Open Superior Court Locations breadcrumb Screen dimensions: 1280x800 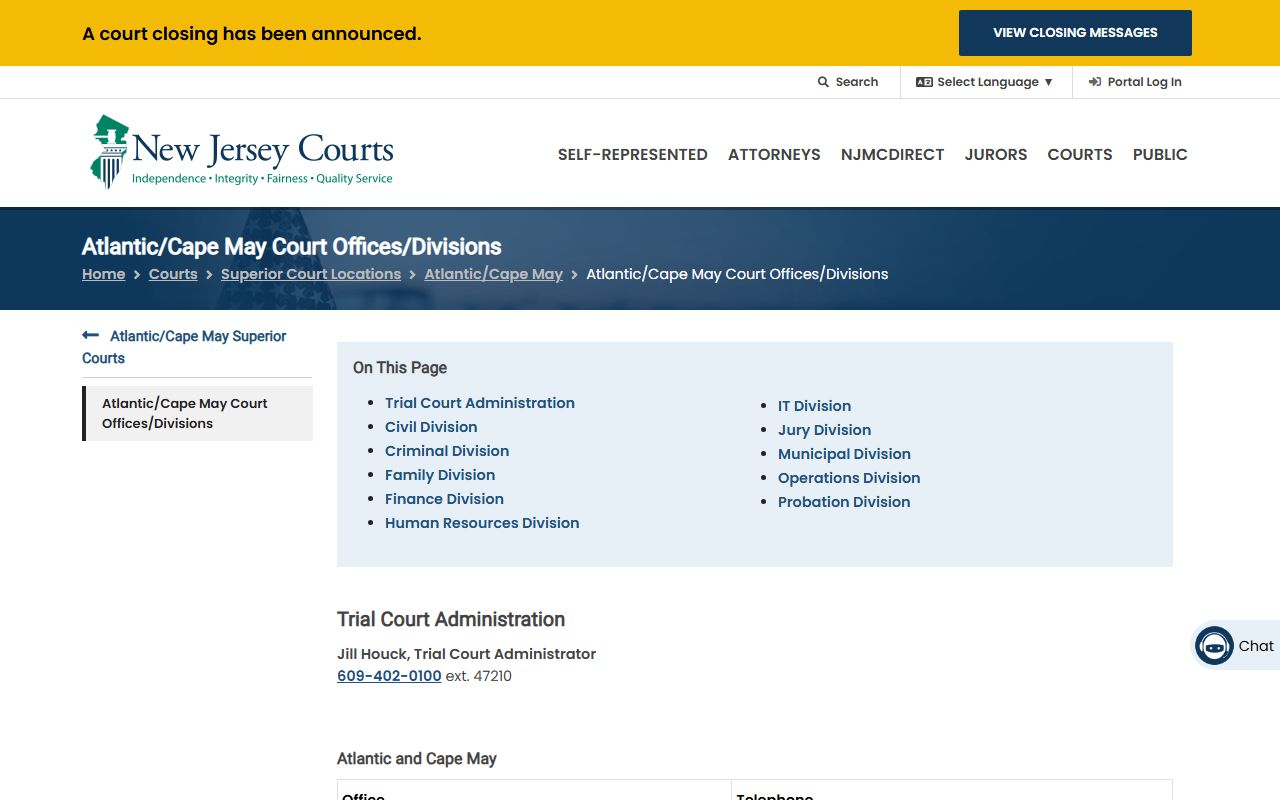coord(311,274)
